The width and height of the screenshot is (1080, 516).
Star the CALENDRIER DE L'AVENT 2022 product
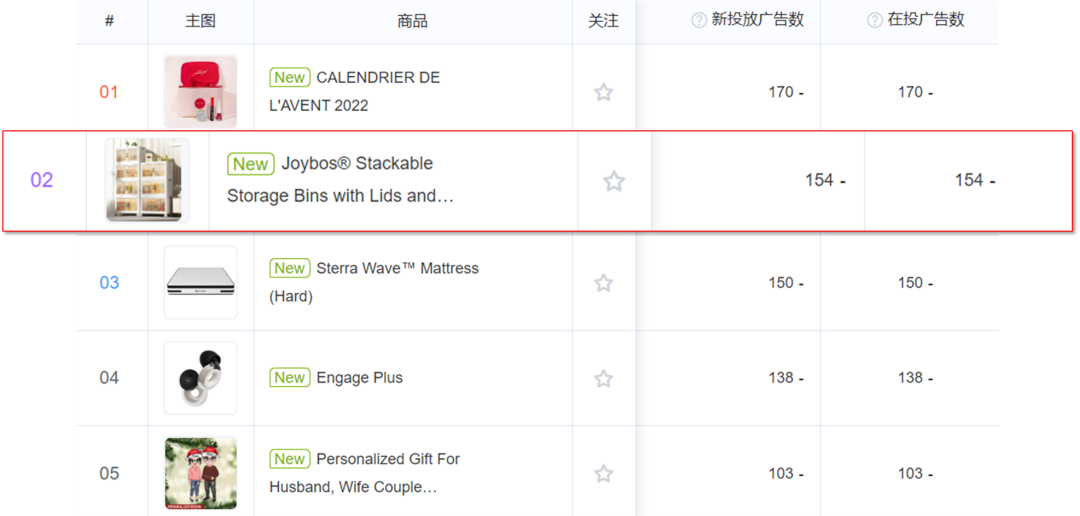[x=603, y=92]
